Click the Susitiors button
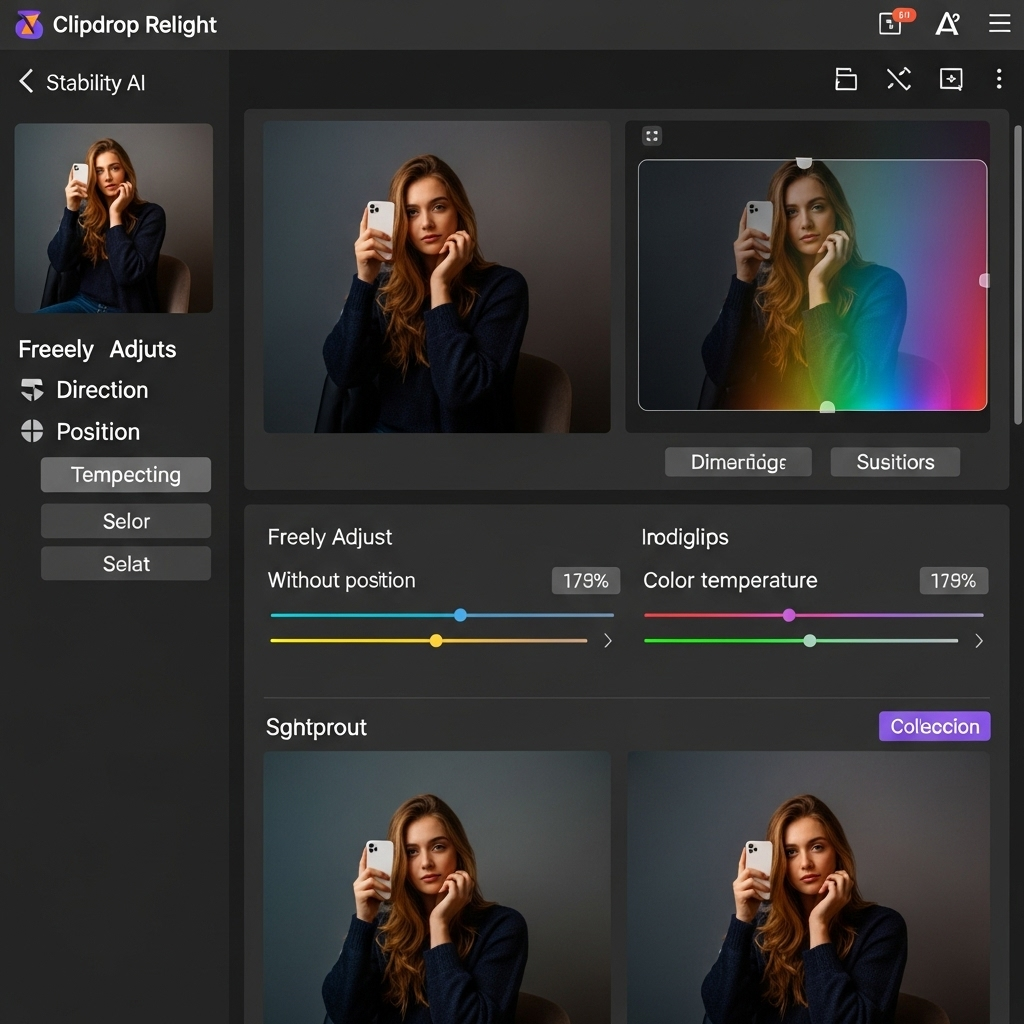1024x1024 pixels. tap(895, 462)
